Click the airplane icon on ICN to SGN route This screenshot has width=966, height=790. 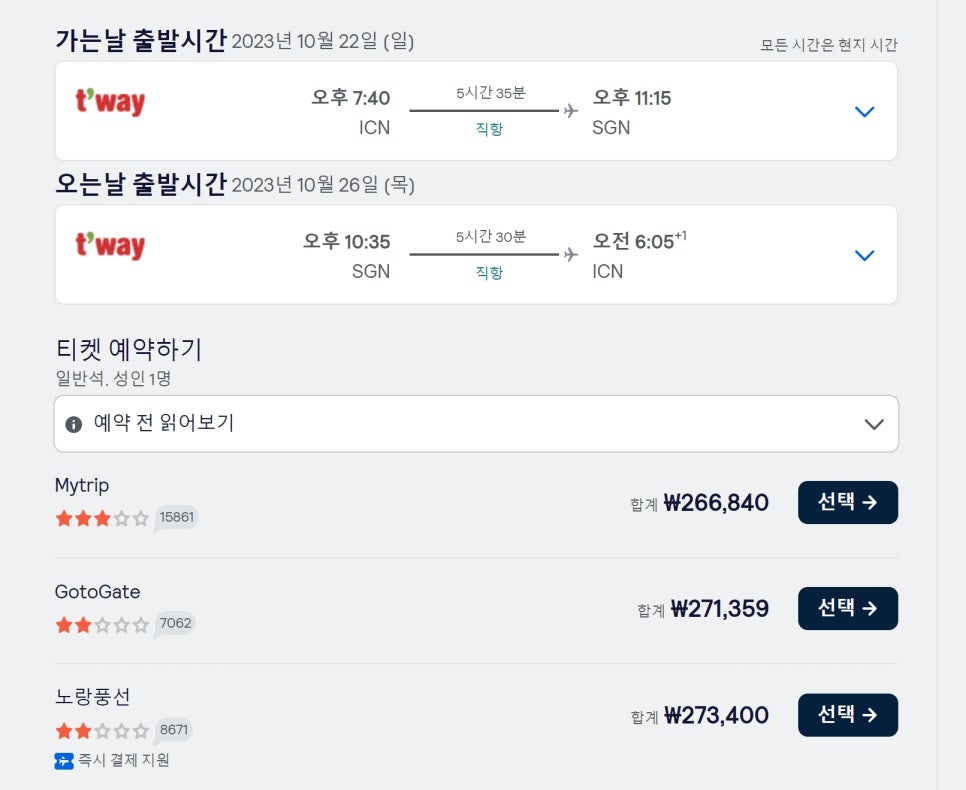(571, 111)
